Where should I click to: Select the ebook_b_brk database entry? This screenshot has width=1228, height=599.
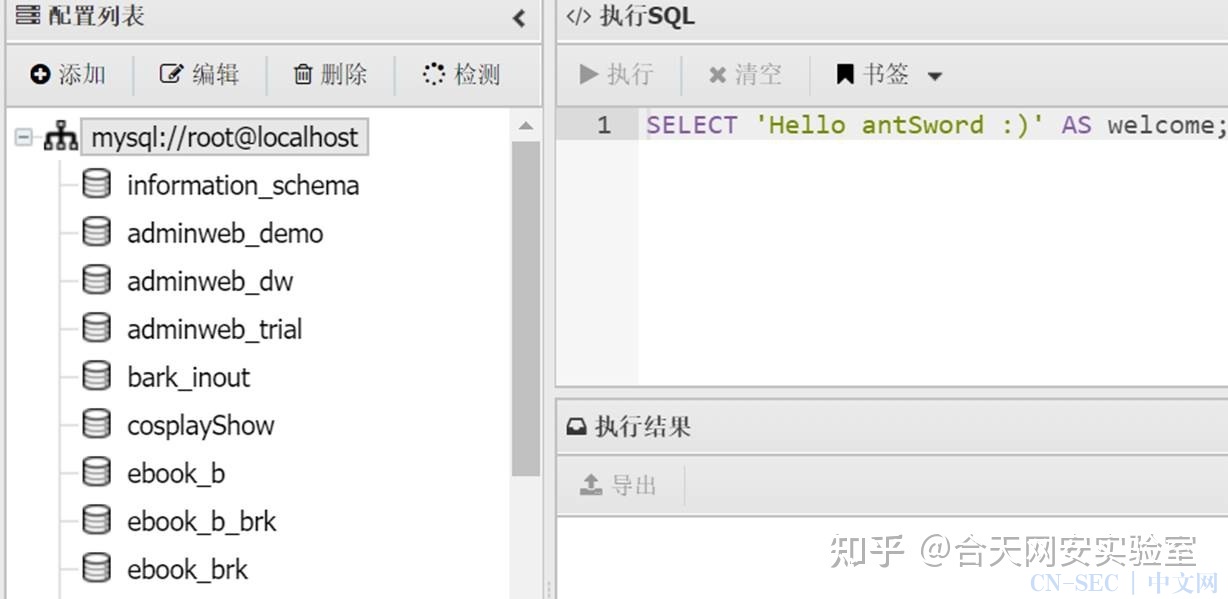(x=201, y=521)
